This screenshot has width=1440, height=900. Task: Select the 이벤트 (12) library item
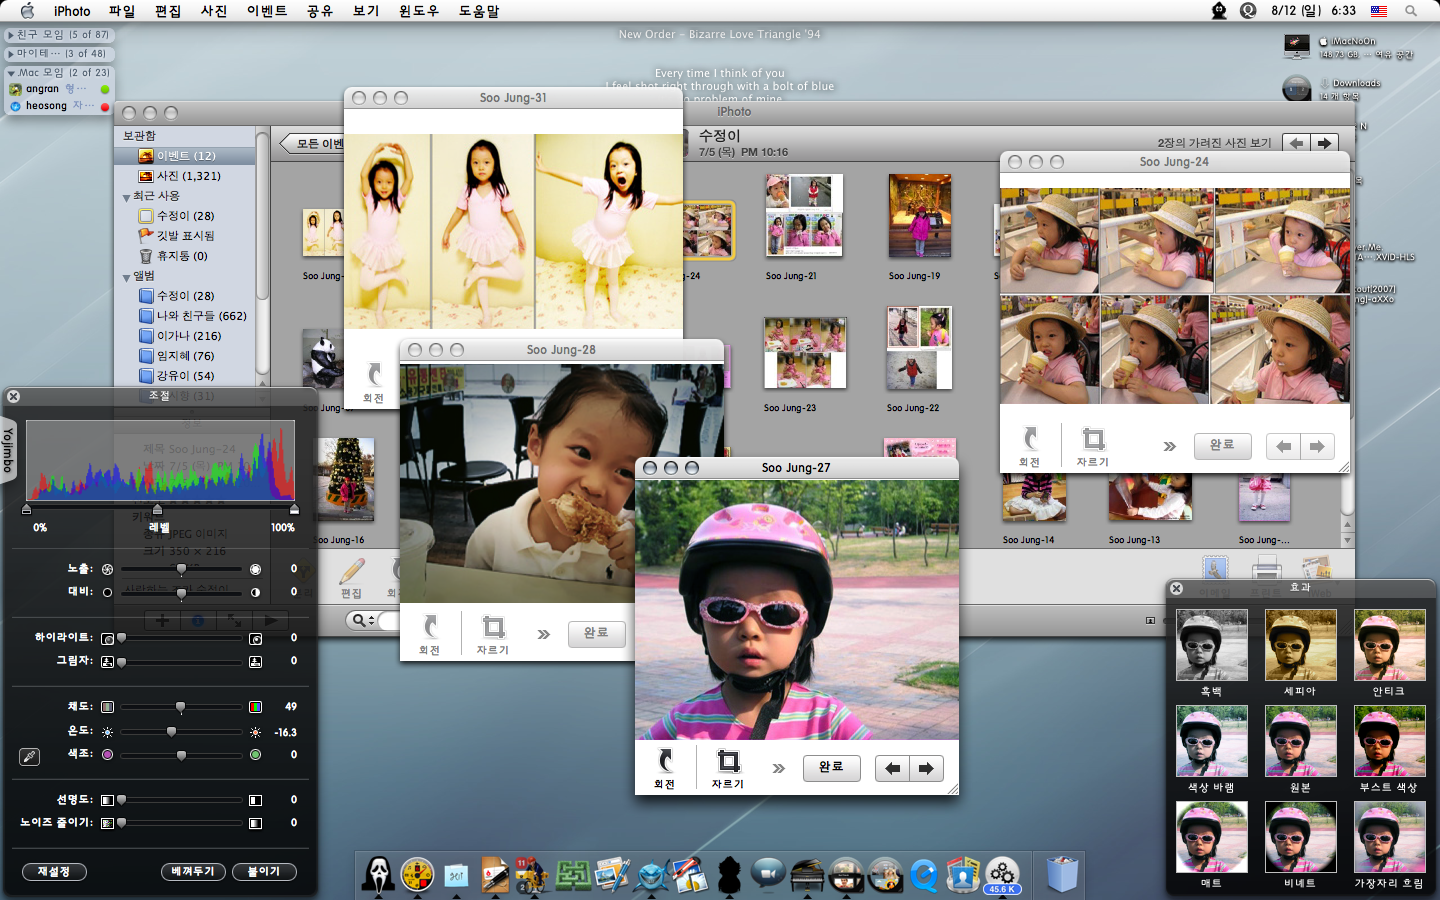(x=185, y=156)
